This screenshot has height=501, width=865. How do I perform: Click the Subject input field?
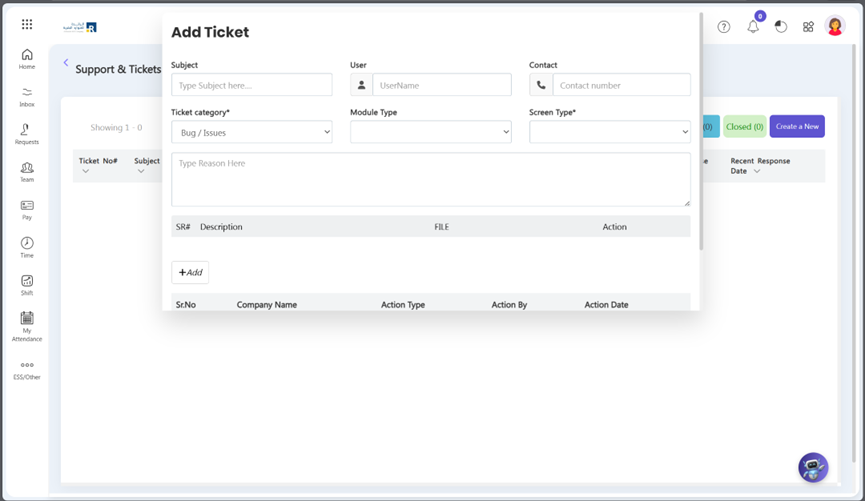point(251,85)
